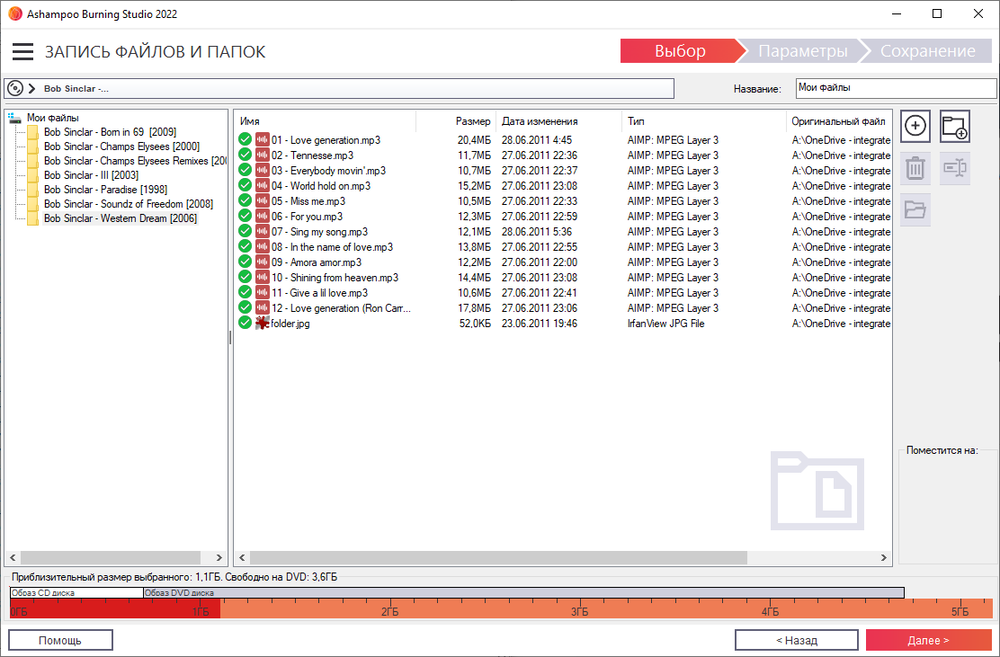Click the green check of folder.jpg
The width and height of the screenshot is (1000, 657).
click(x=245, y=323)
